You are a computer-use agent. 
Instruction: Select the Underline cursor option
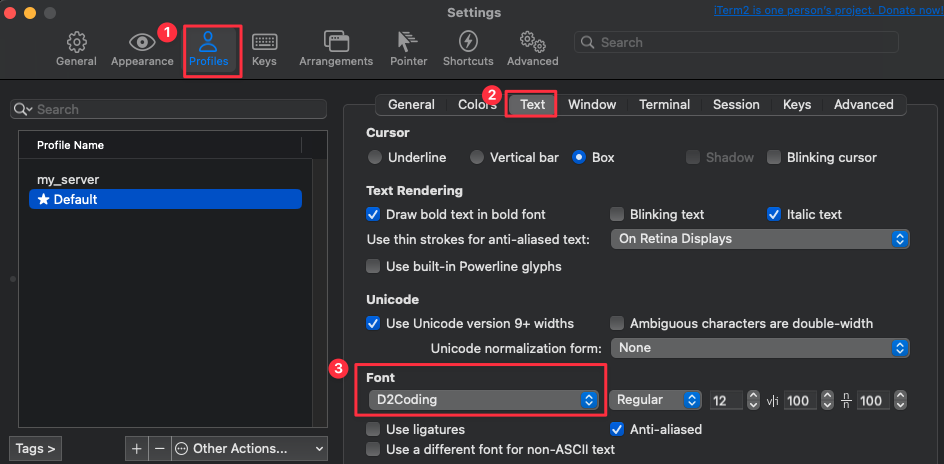point(374,158)
